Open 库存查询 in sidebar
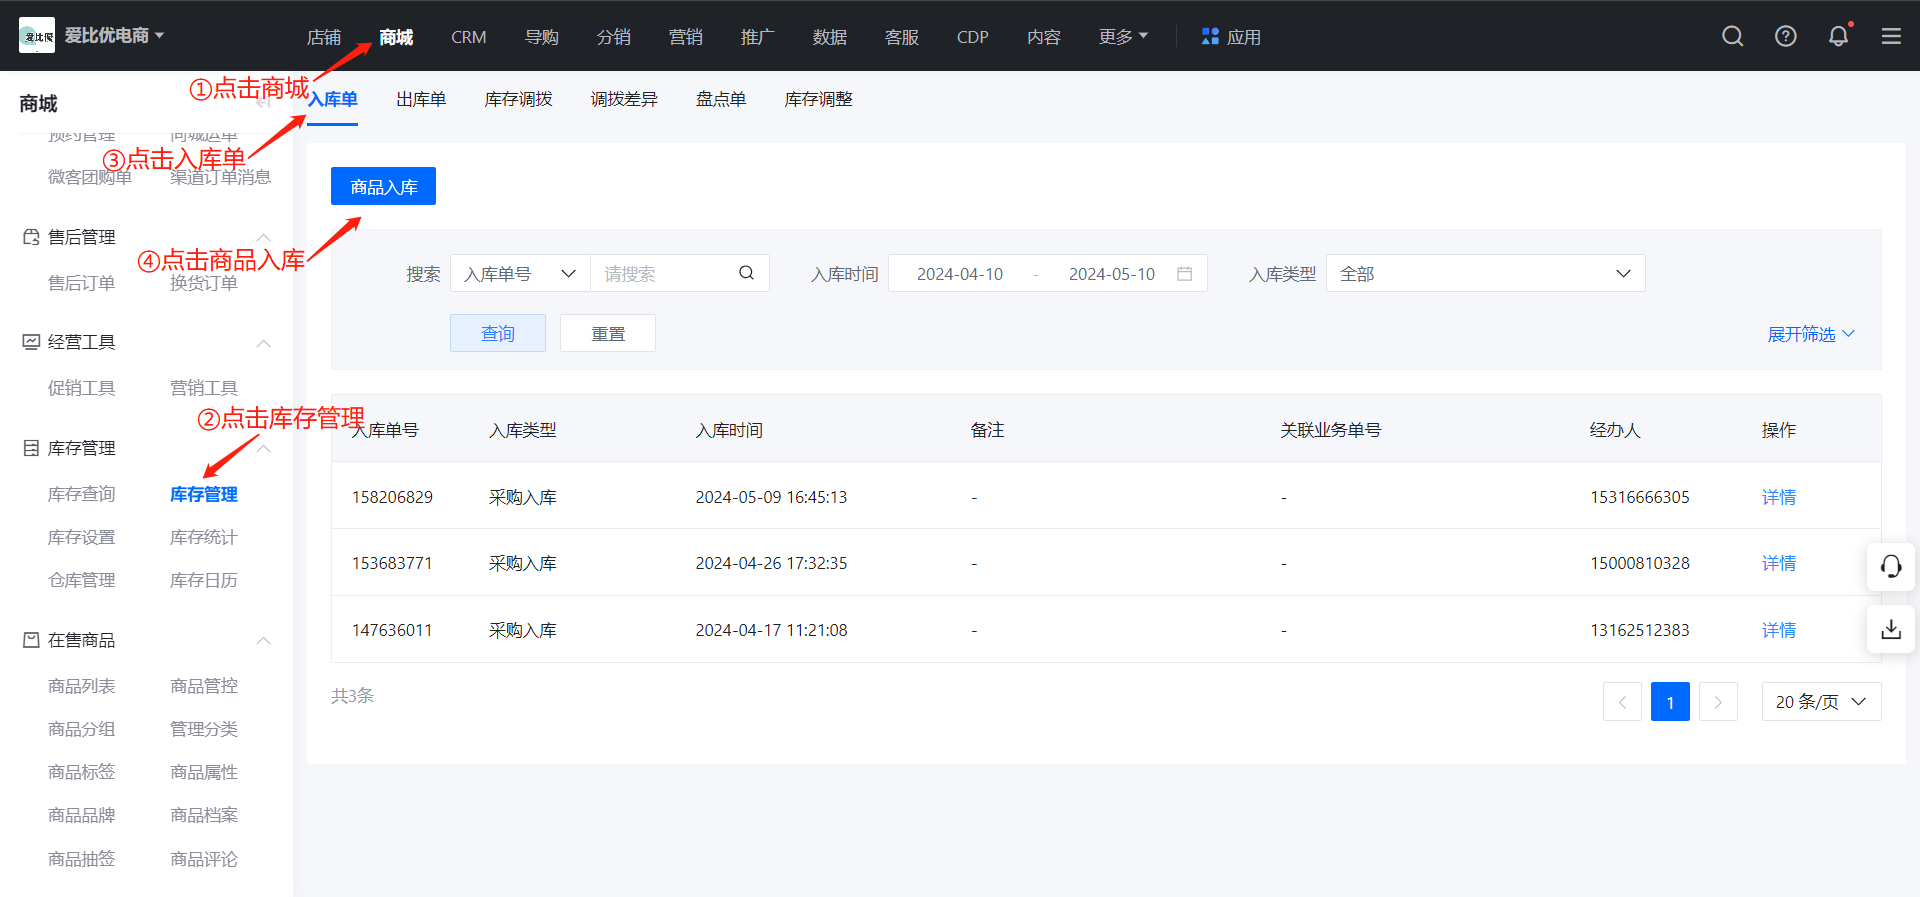 [x=82, y=494]
